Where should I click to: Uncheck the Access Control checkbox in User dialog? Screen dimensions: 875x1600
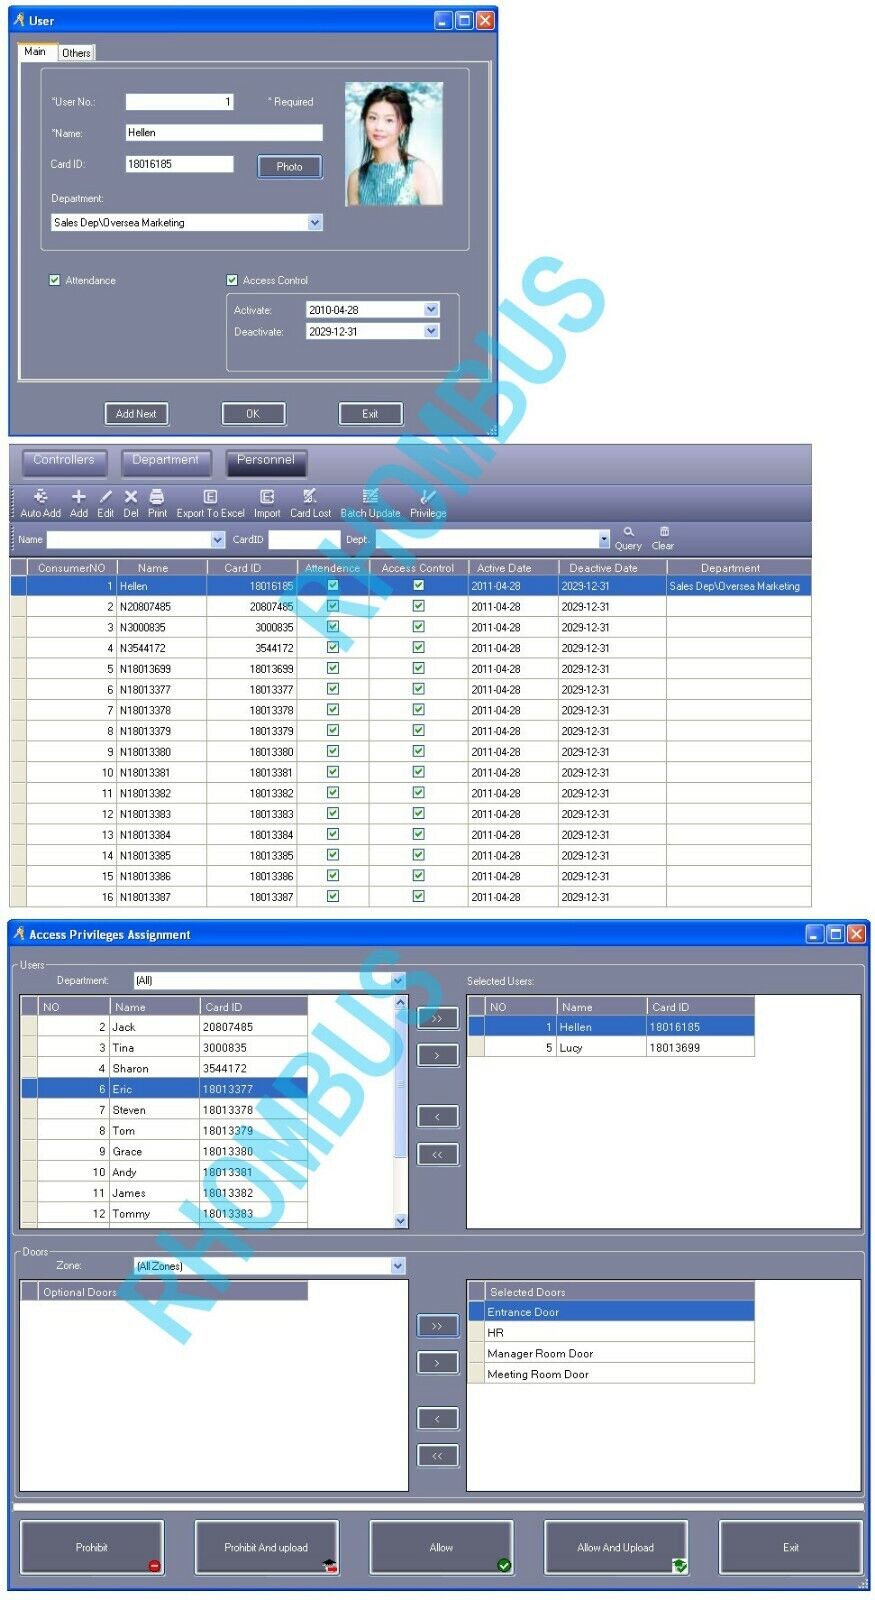click(x=232, y=280)
